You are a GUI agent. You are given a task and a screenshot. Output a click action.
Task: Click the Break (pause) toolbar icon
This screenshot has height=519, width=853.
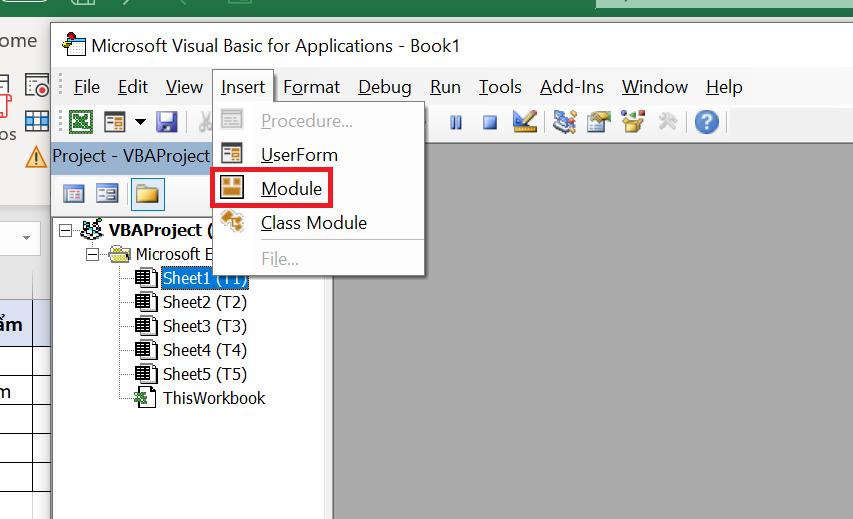tap(456, 122)
